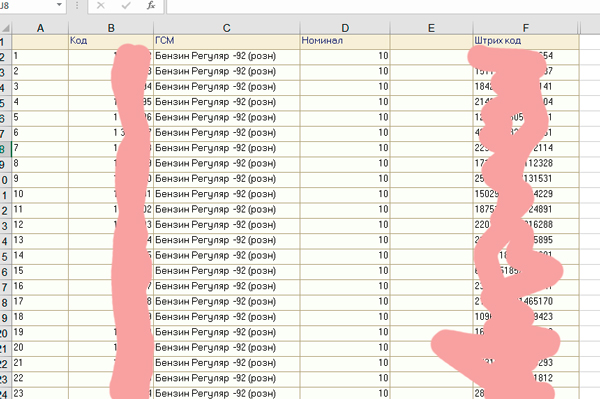Screen dimensions: 600x399
Task: Click empty cell E8
Action: [431, 148]
